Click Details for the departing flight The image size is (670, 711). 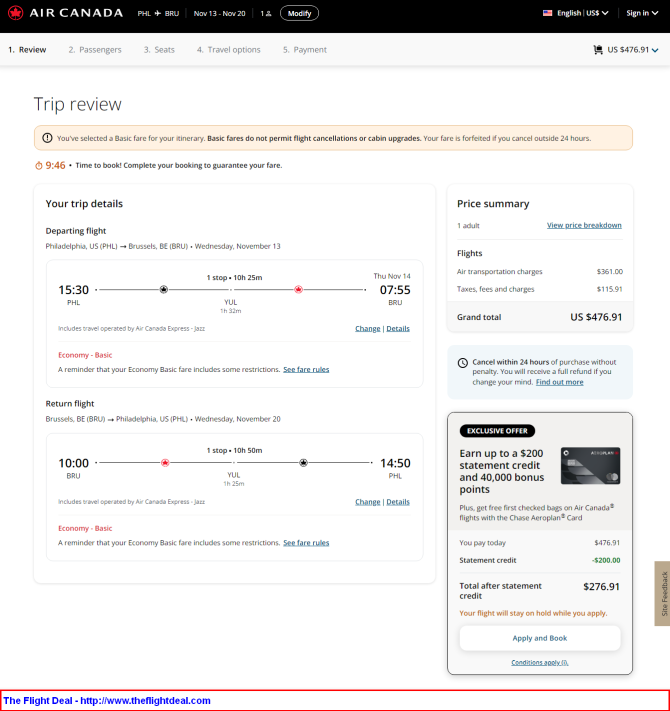[398, 329]
